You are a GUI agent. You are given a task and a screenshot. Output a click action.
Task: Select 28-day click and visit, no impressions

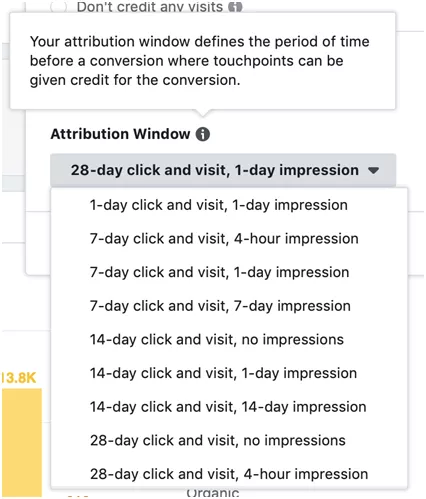pos(218,441)
